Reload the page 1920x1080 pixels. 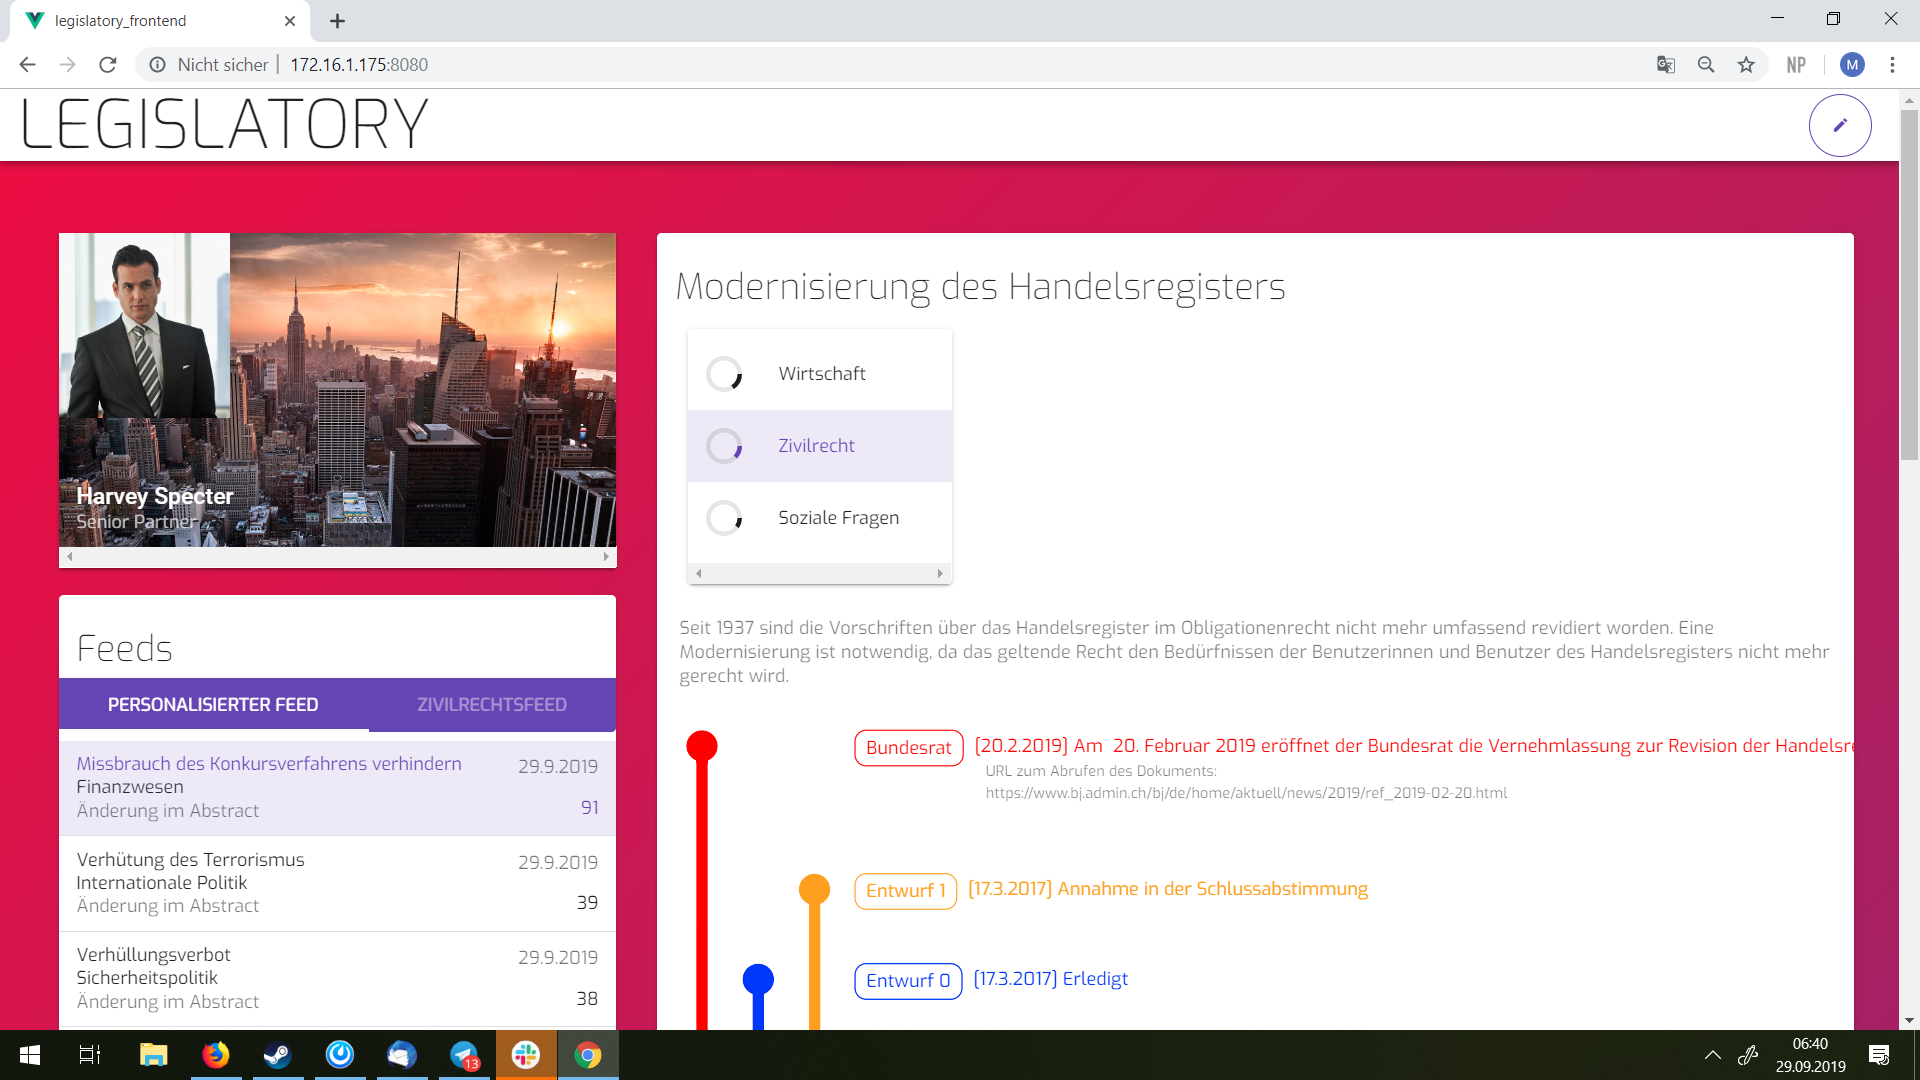tap(108, 65)
